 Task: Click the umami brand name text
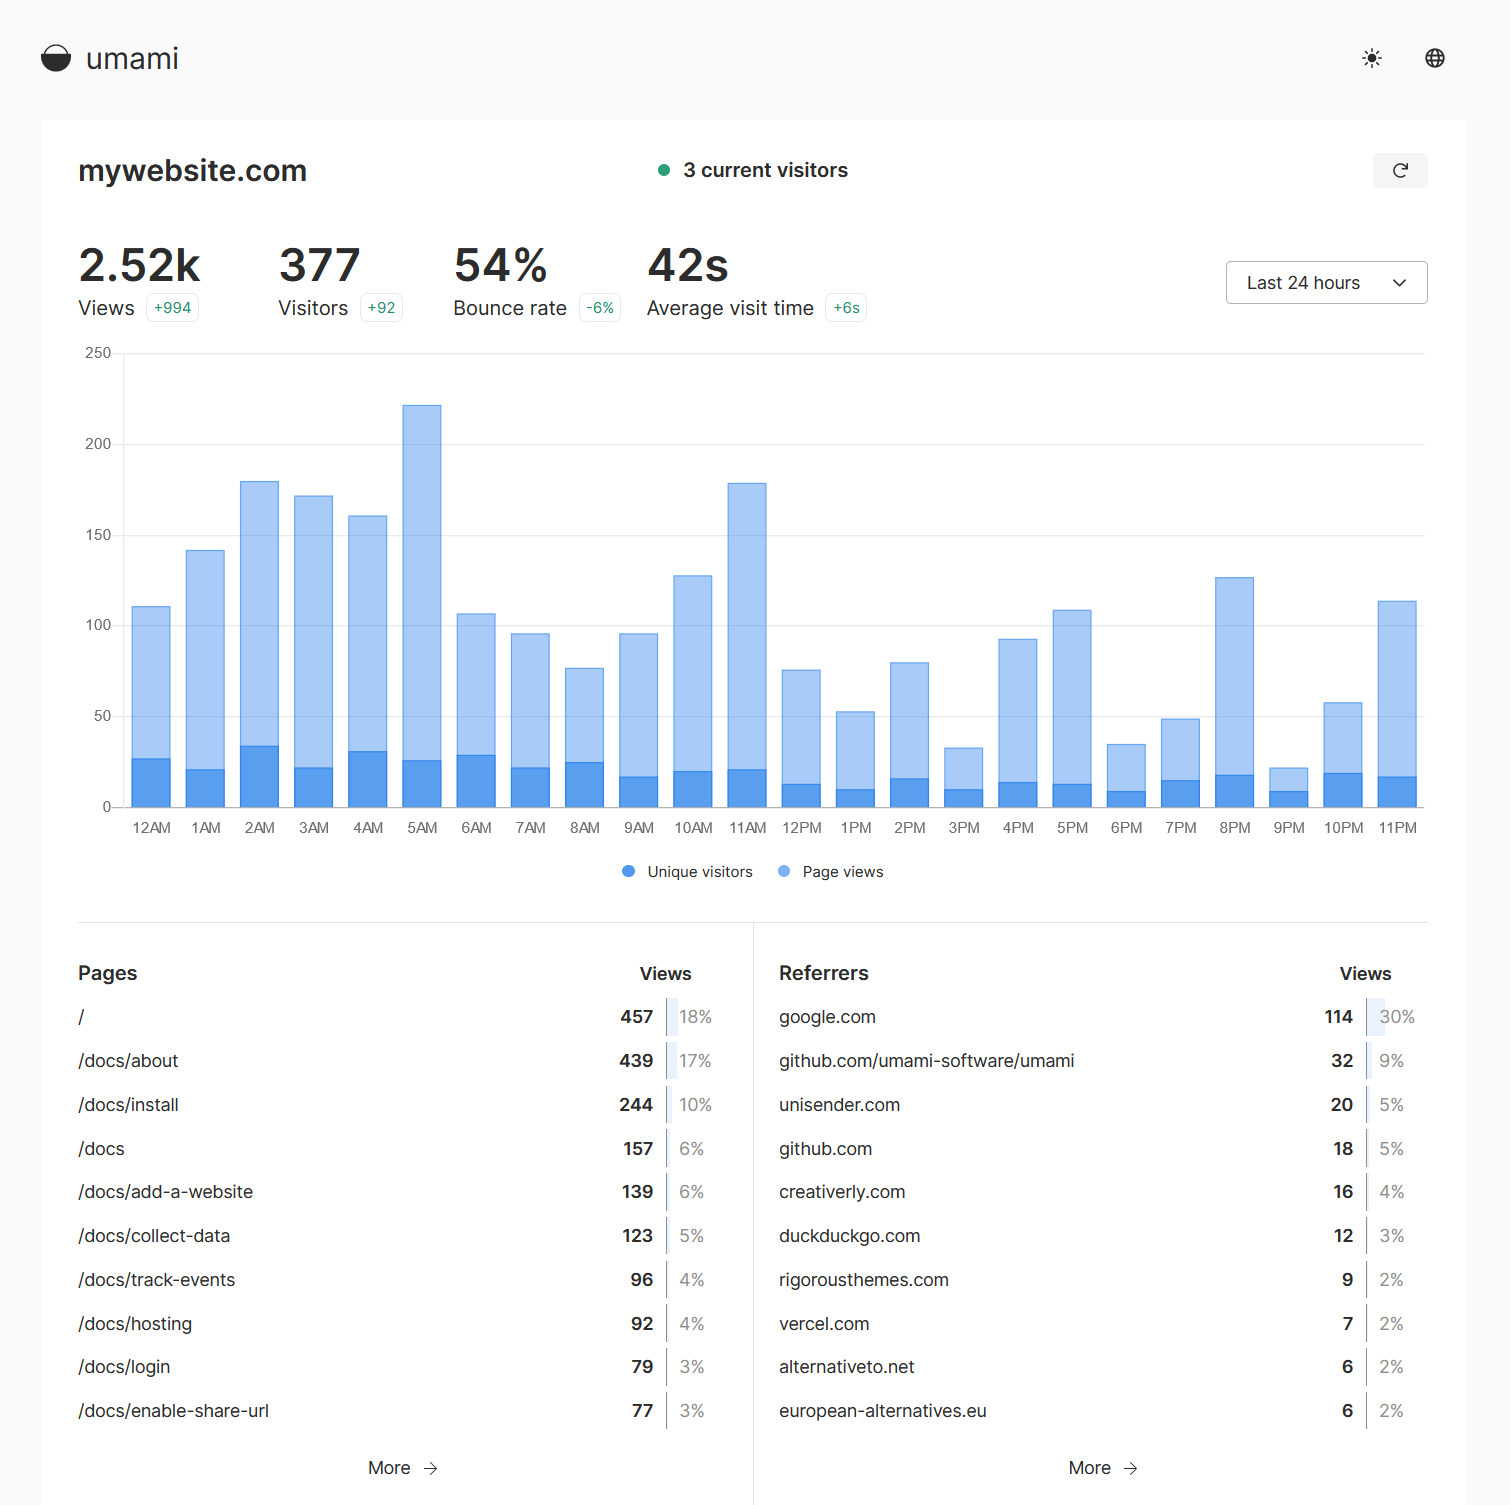click(132, 59)
